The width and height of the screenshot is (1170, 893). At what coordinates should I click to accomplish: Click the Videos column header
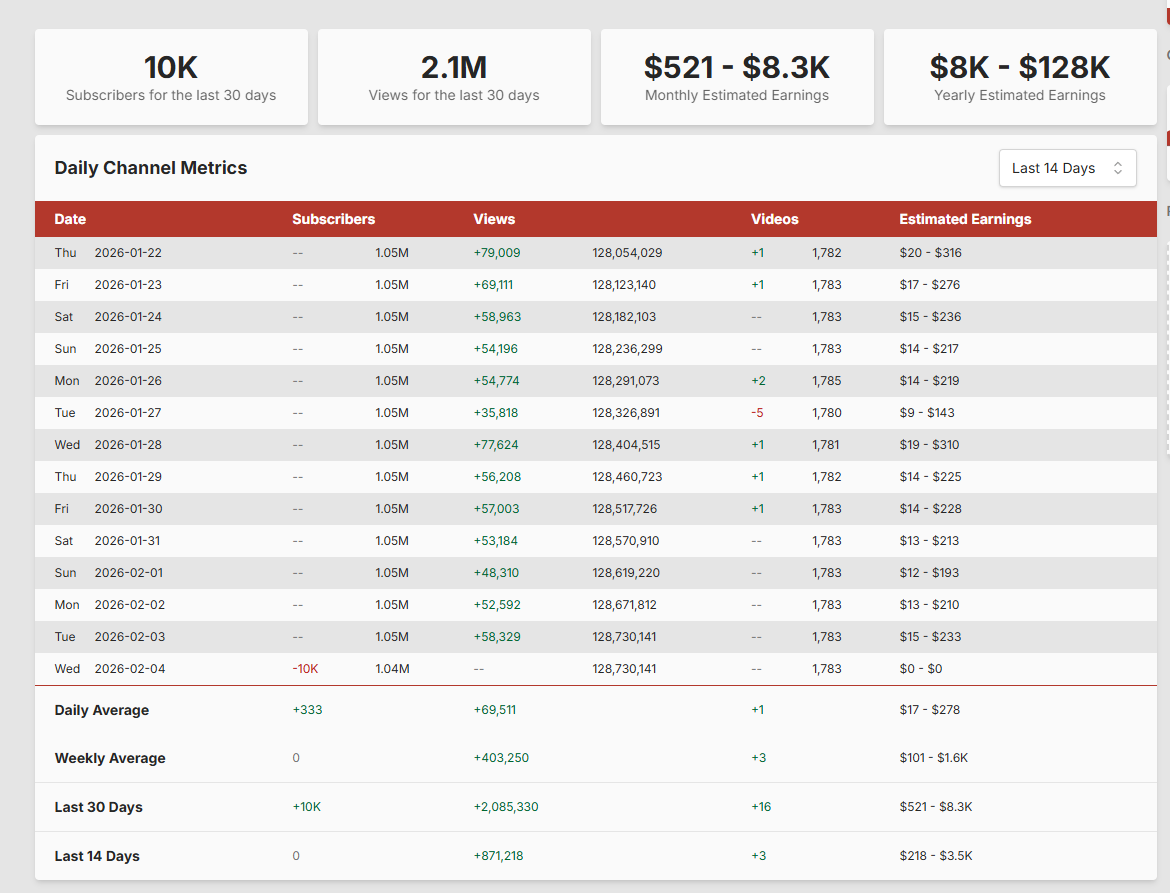[774, 219]
